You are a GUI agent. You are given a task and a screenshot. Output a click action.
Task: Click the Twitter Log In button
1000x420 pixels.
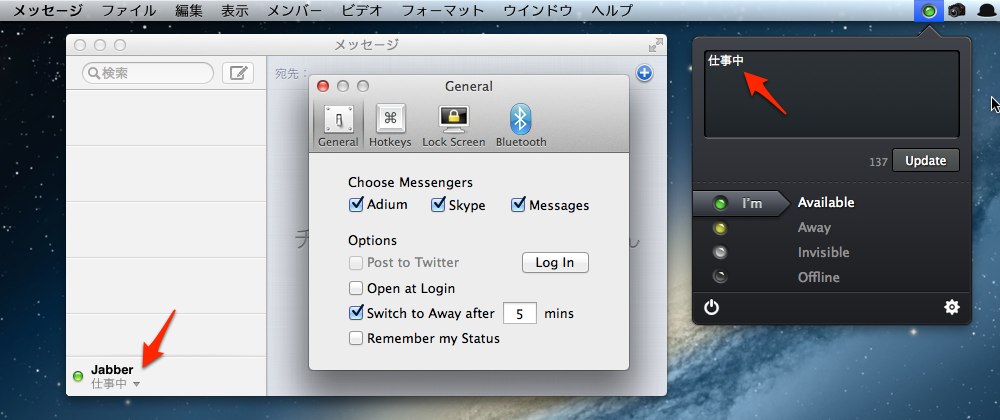(x=555, y=263)
